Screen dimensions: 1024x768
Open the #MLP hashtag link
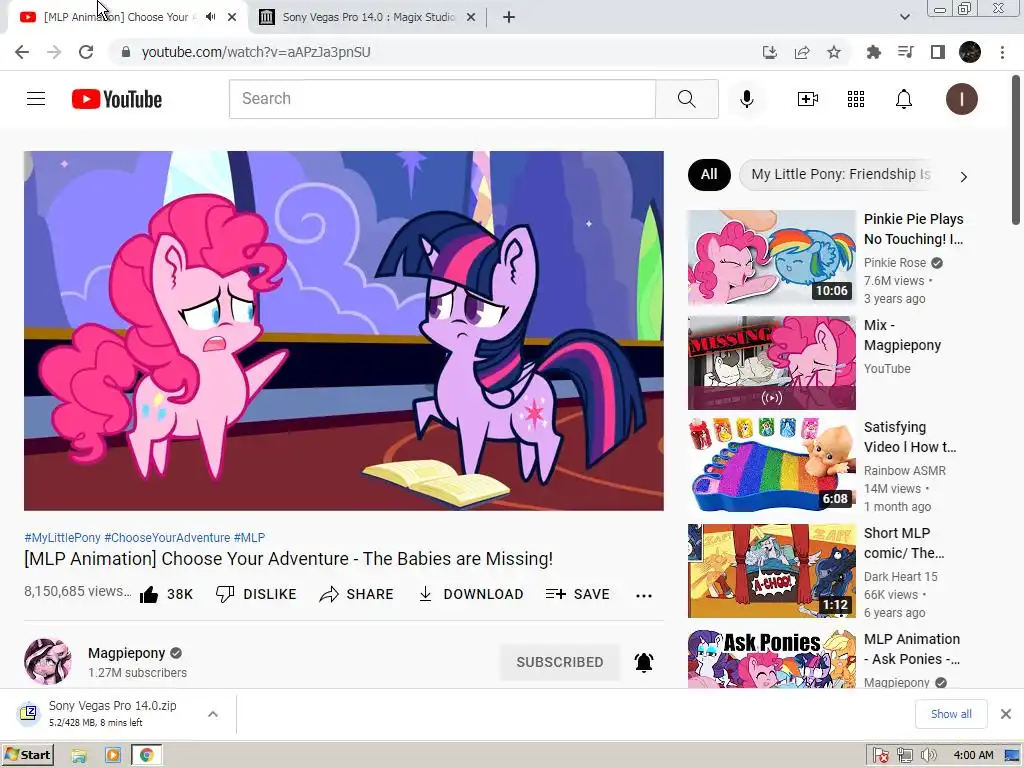click(x=249, y=537)
